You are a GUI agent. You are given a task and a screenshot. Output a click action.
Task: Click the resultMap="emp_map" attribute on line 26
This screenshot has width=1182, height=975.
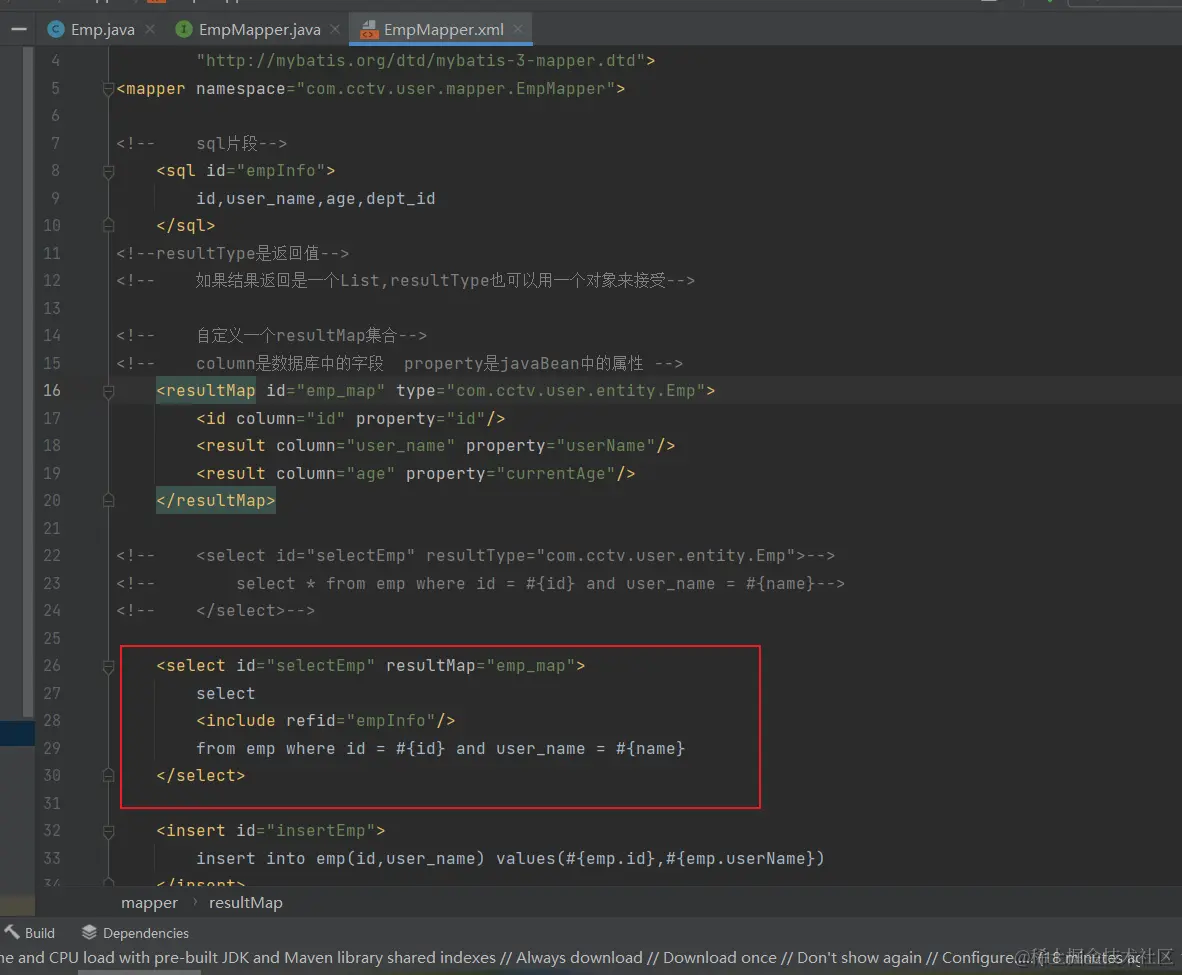[x=480, y=666]
